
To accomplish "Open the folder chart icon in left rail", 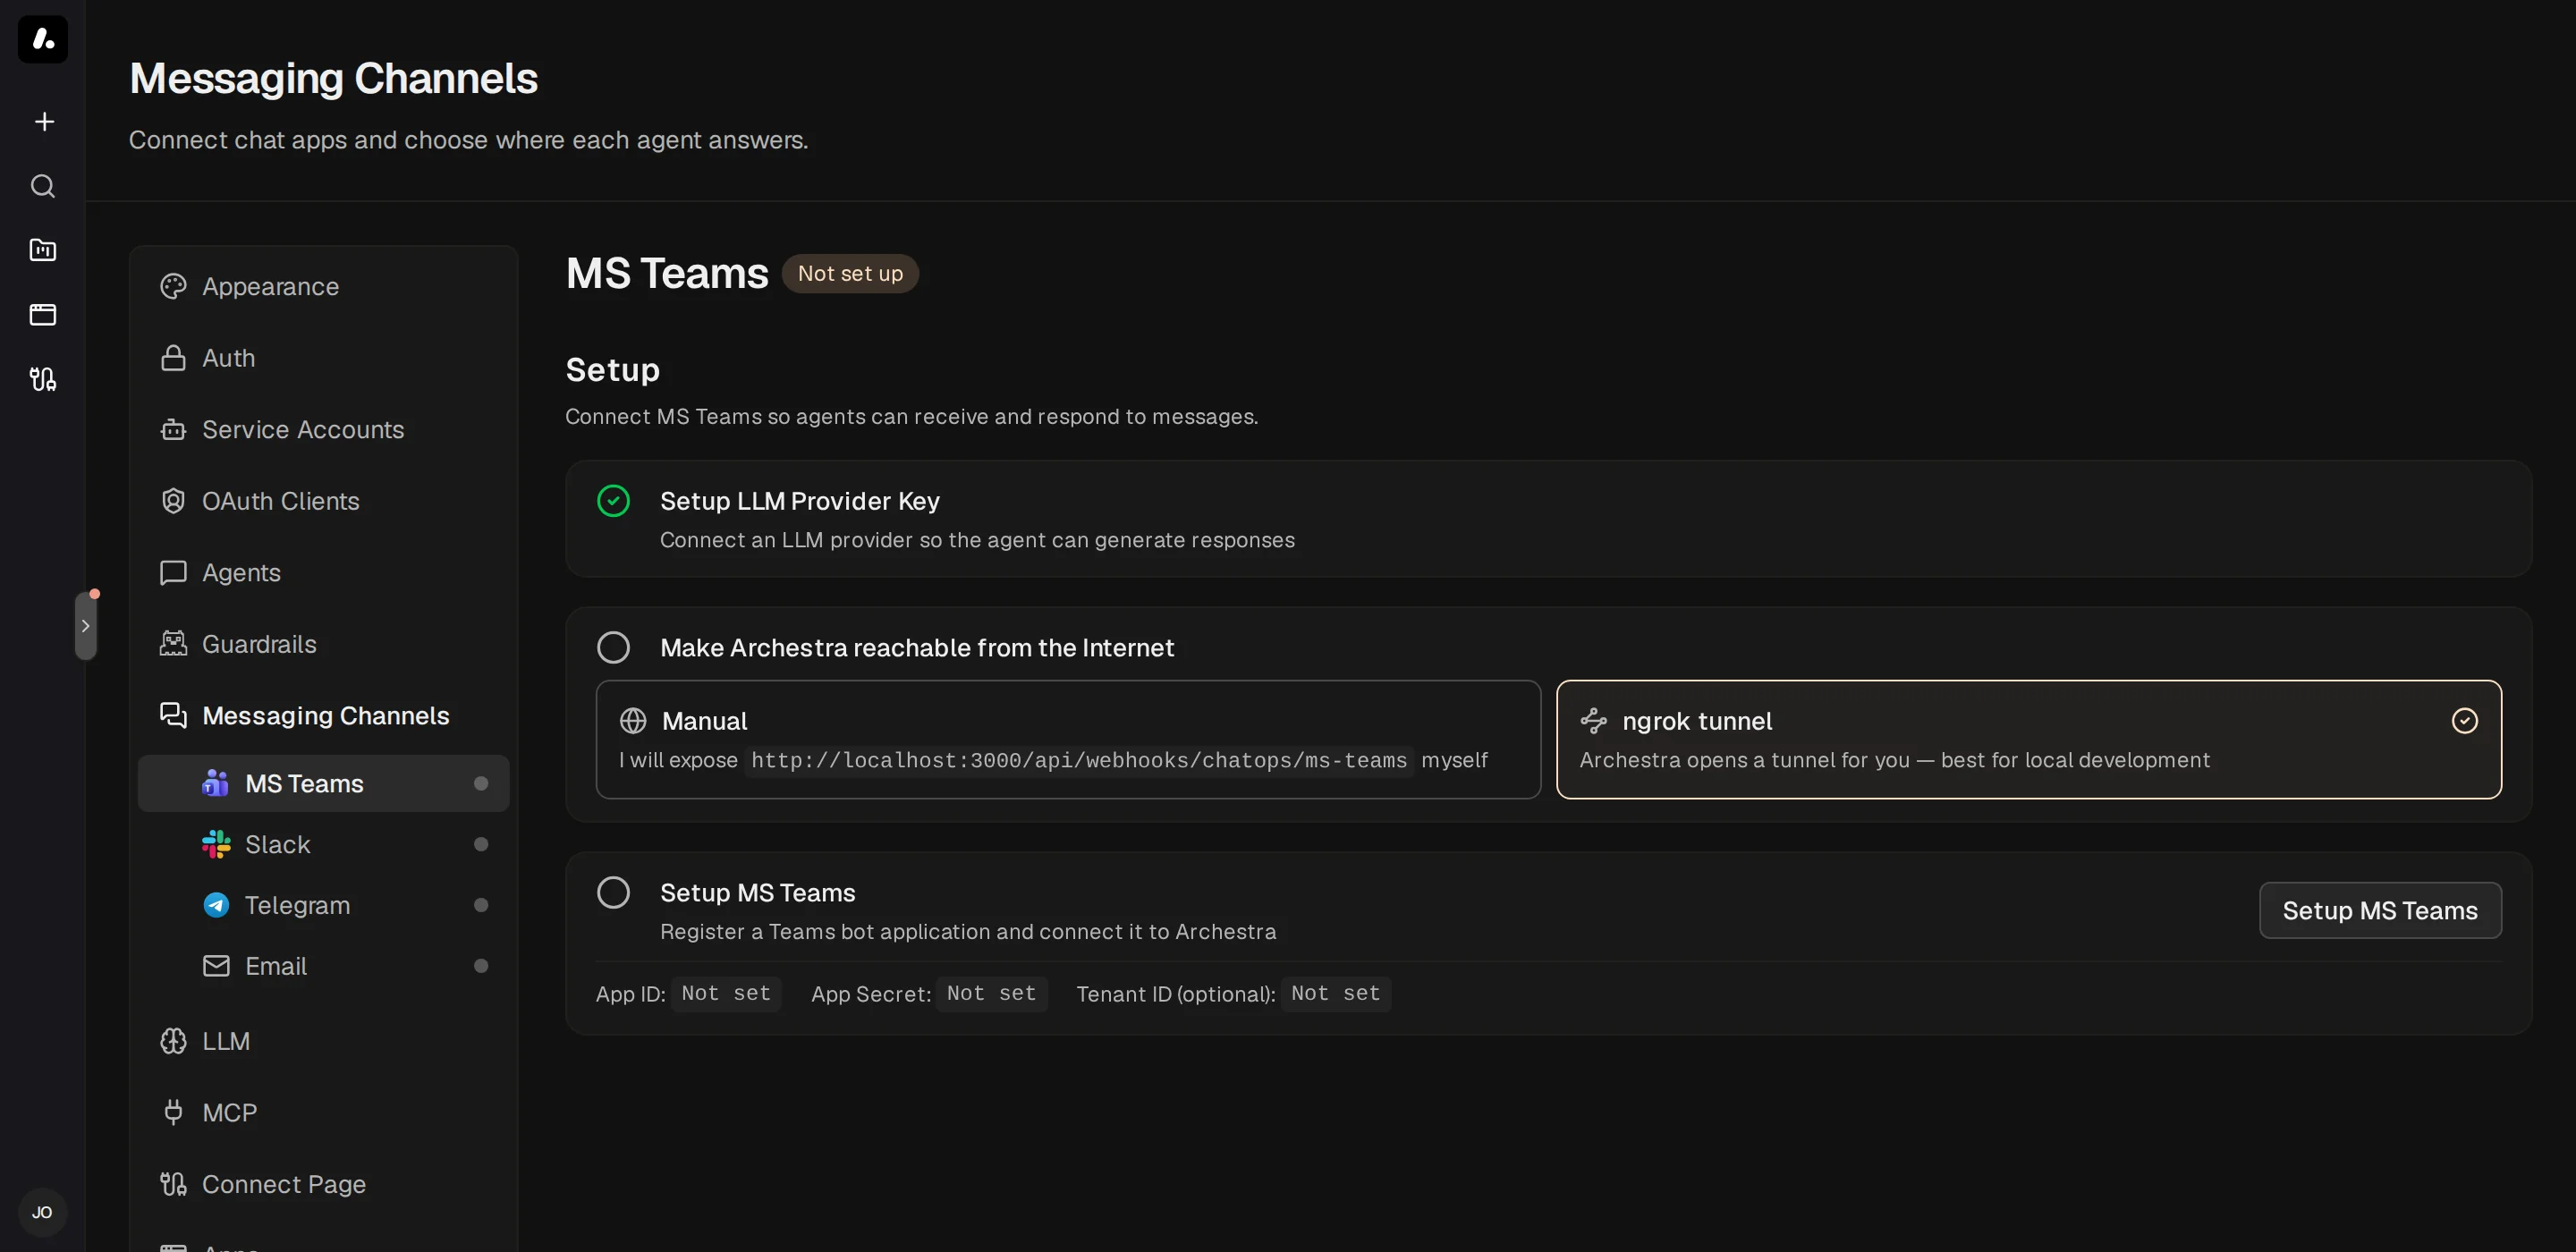I will pos(43,250).
